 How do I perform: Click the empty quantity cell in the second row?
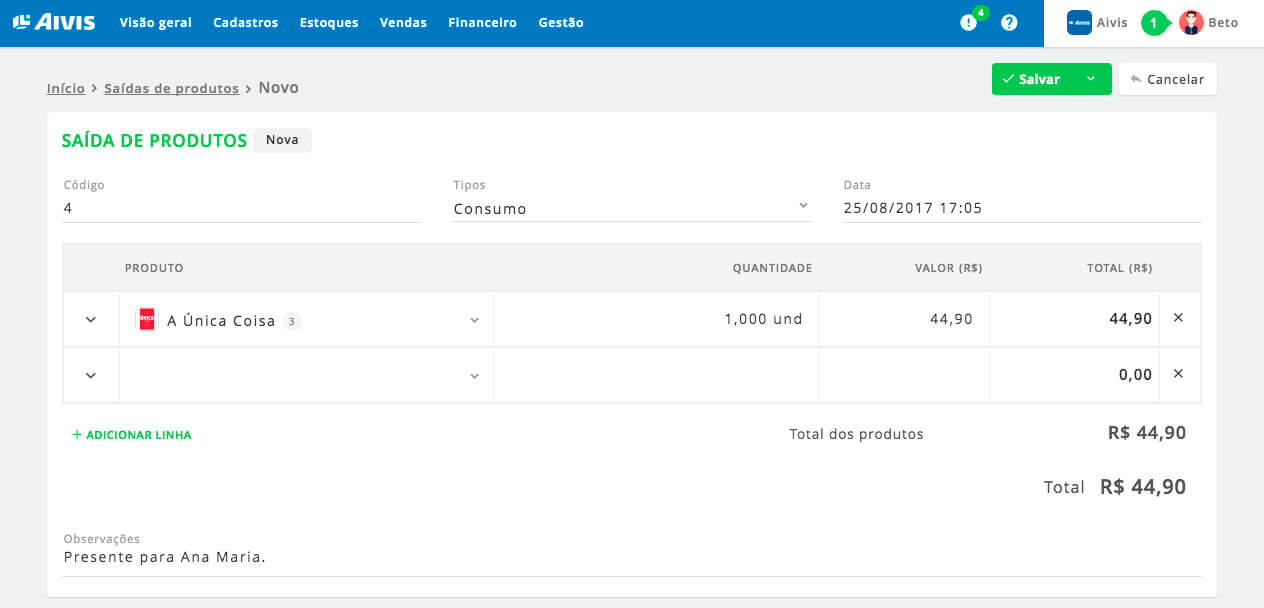656,375
